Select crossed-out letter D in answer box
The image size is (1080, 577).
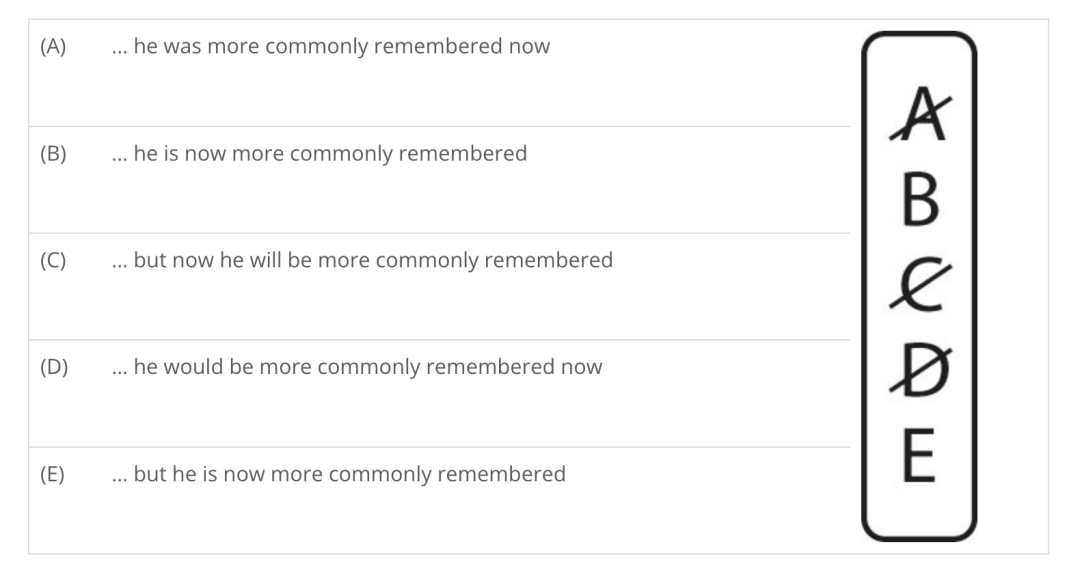[920, 370]
